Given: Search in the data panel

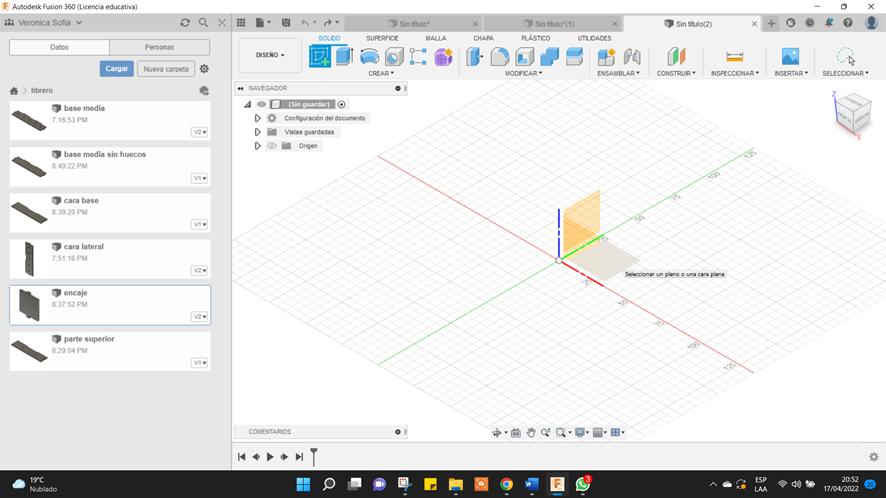Looking at the screenshot, I should [203, 23].
